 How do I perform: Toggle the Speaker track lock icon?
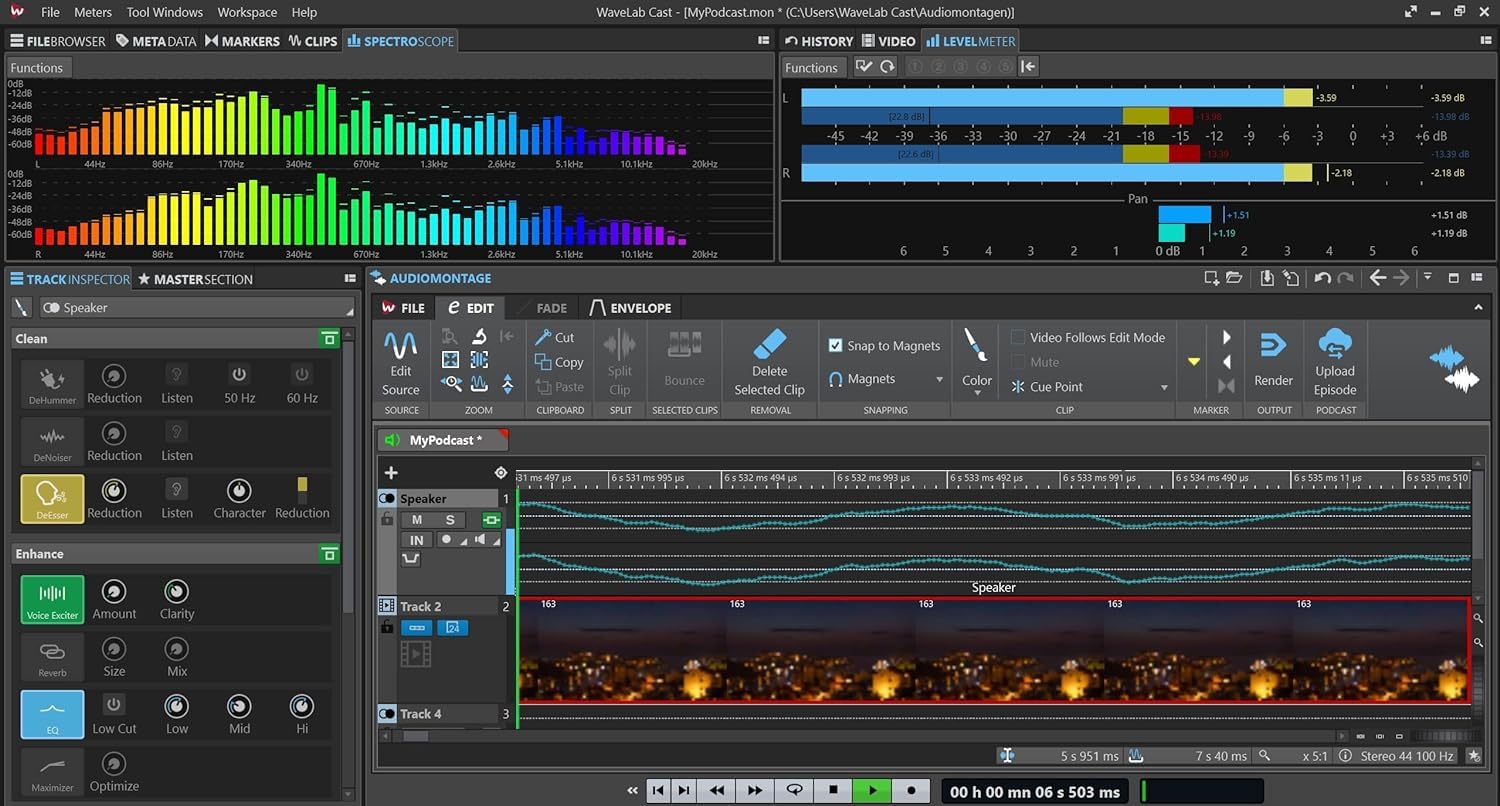(x=386, y=520)
